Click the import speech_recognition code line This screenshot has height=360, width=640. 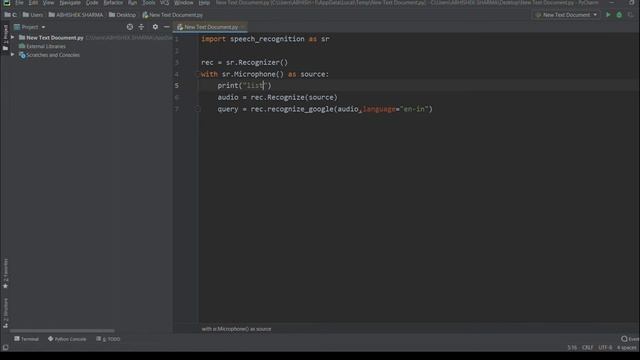tap(265, 39)
